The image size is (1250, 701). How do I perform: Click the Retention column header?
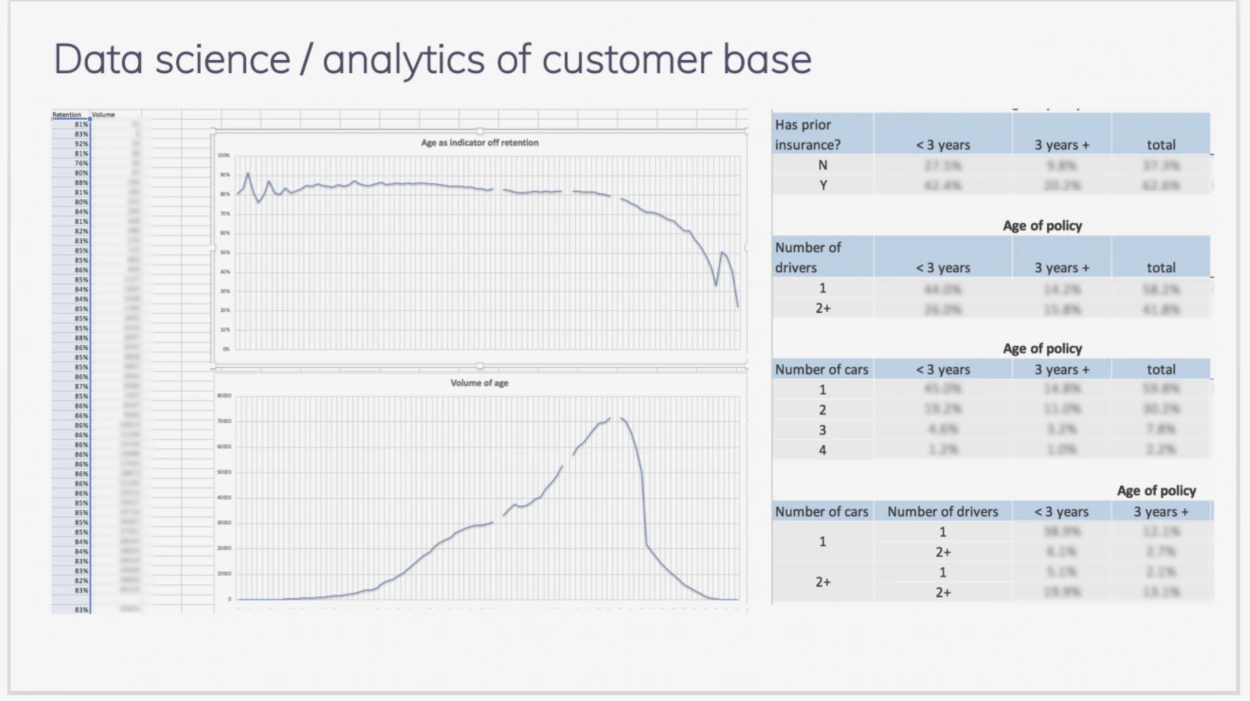[67, 115]
